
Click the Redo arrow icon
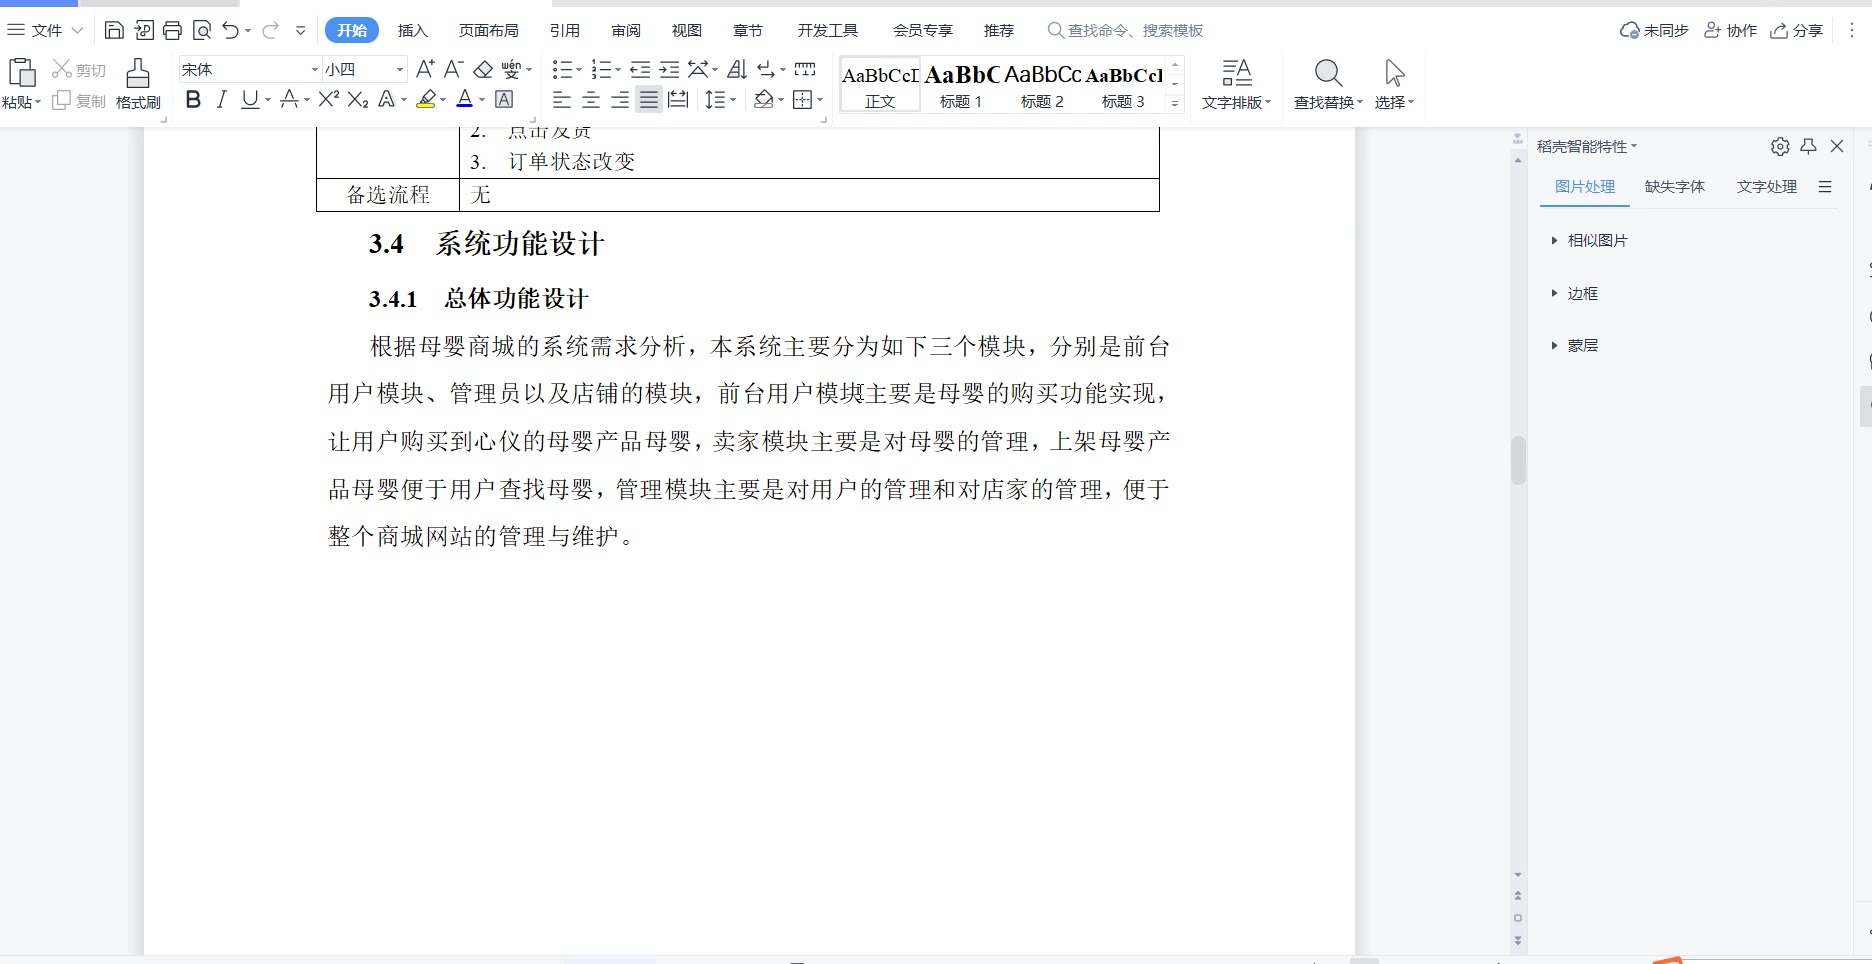pos(270,31)
